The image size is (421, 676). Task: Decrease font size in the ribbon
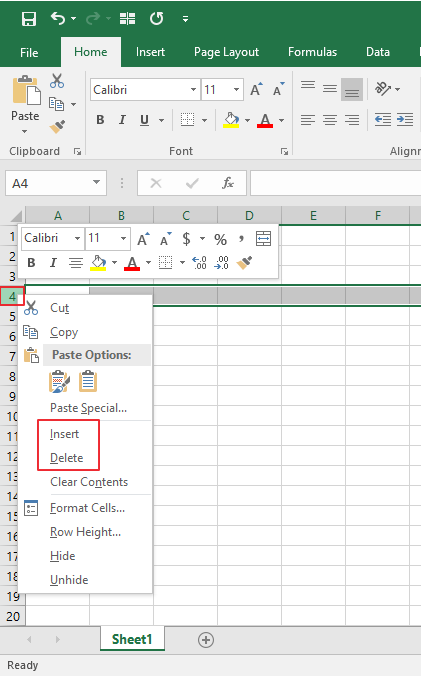click(278, 89)
